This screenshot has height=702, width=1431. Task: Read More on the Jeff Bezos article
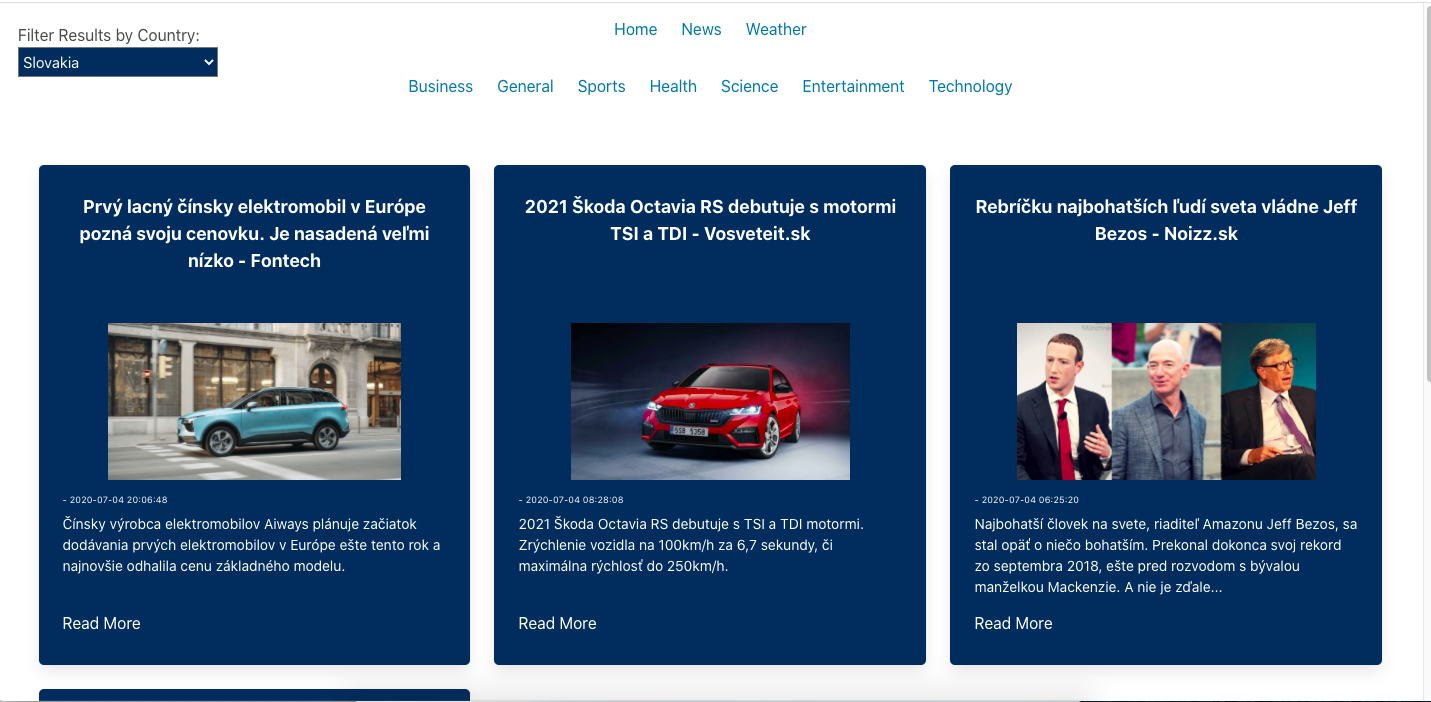point(1013,623)
